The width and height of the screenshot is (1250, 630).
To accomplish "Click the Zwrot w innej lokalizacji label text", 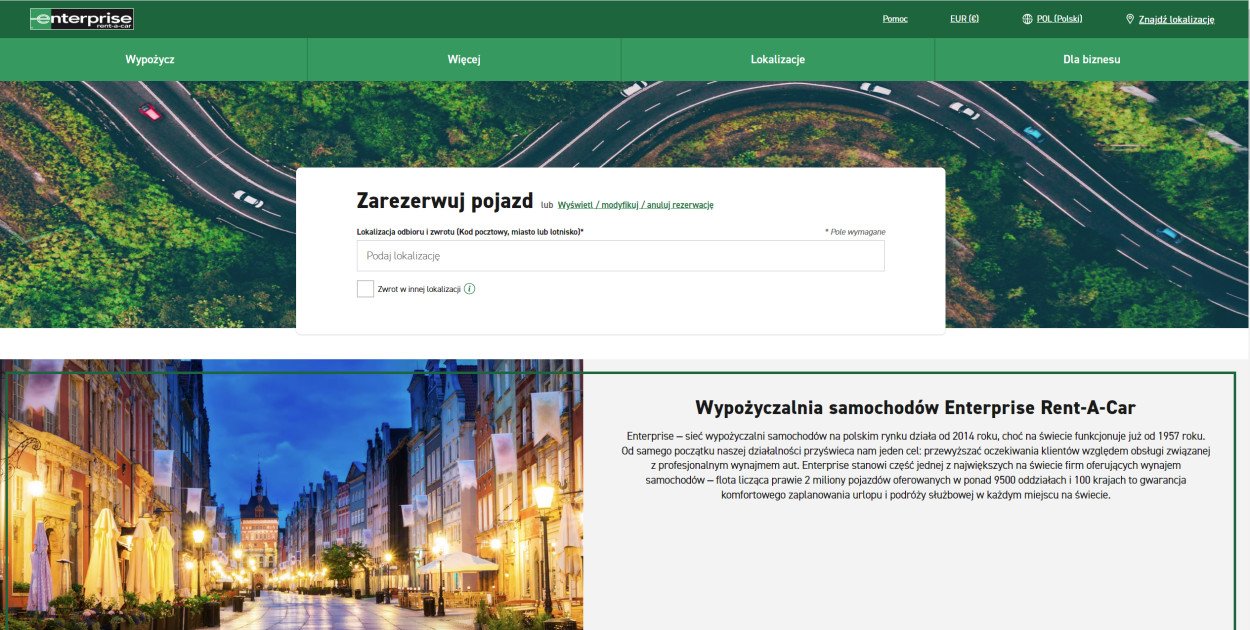I will [419, 289].
